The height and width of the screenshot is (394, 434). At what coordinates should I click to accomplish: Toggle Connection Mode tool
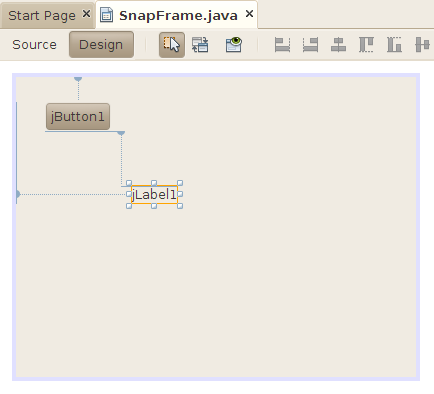click(x=200, y=45)
